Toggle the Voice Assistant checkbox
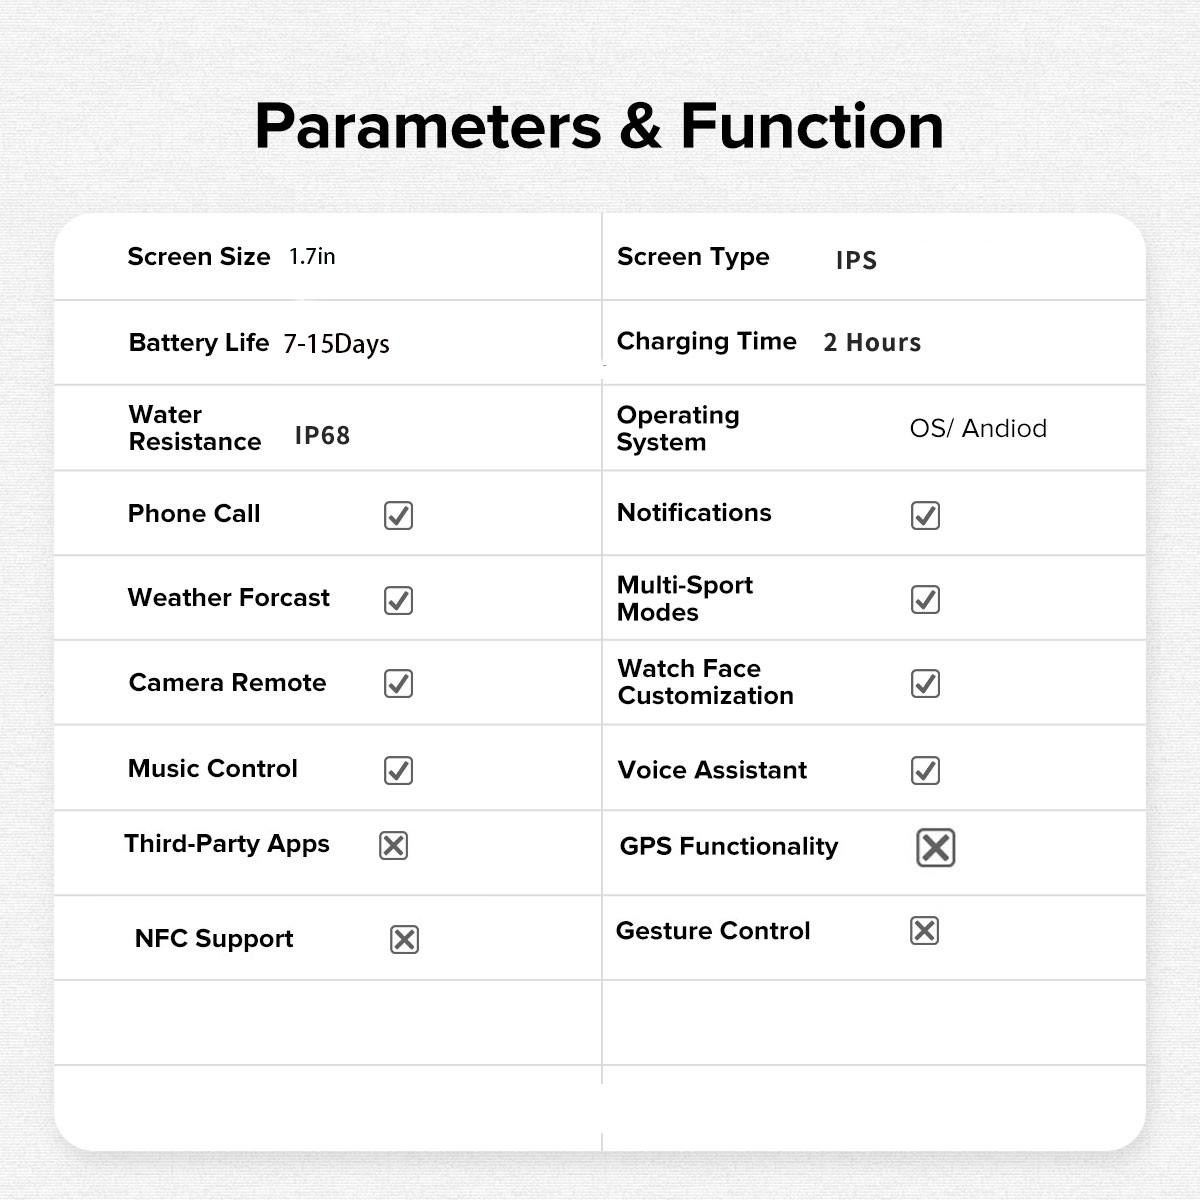1200x1200 pixels. coord(925,770)
